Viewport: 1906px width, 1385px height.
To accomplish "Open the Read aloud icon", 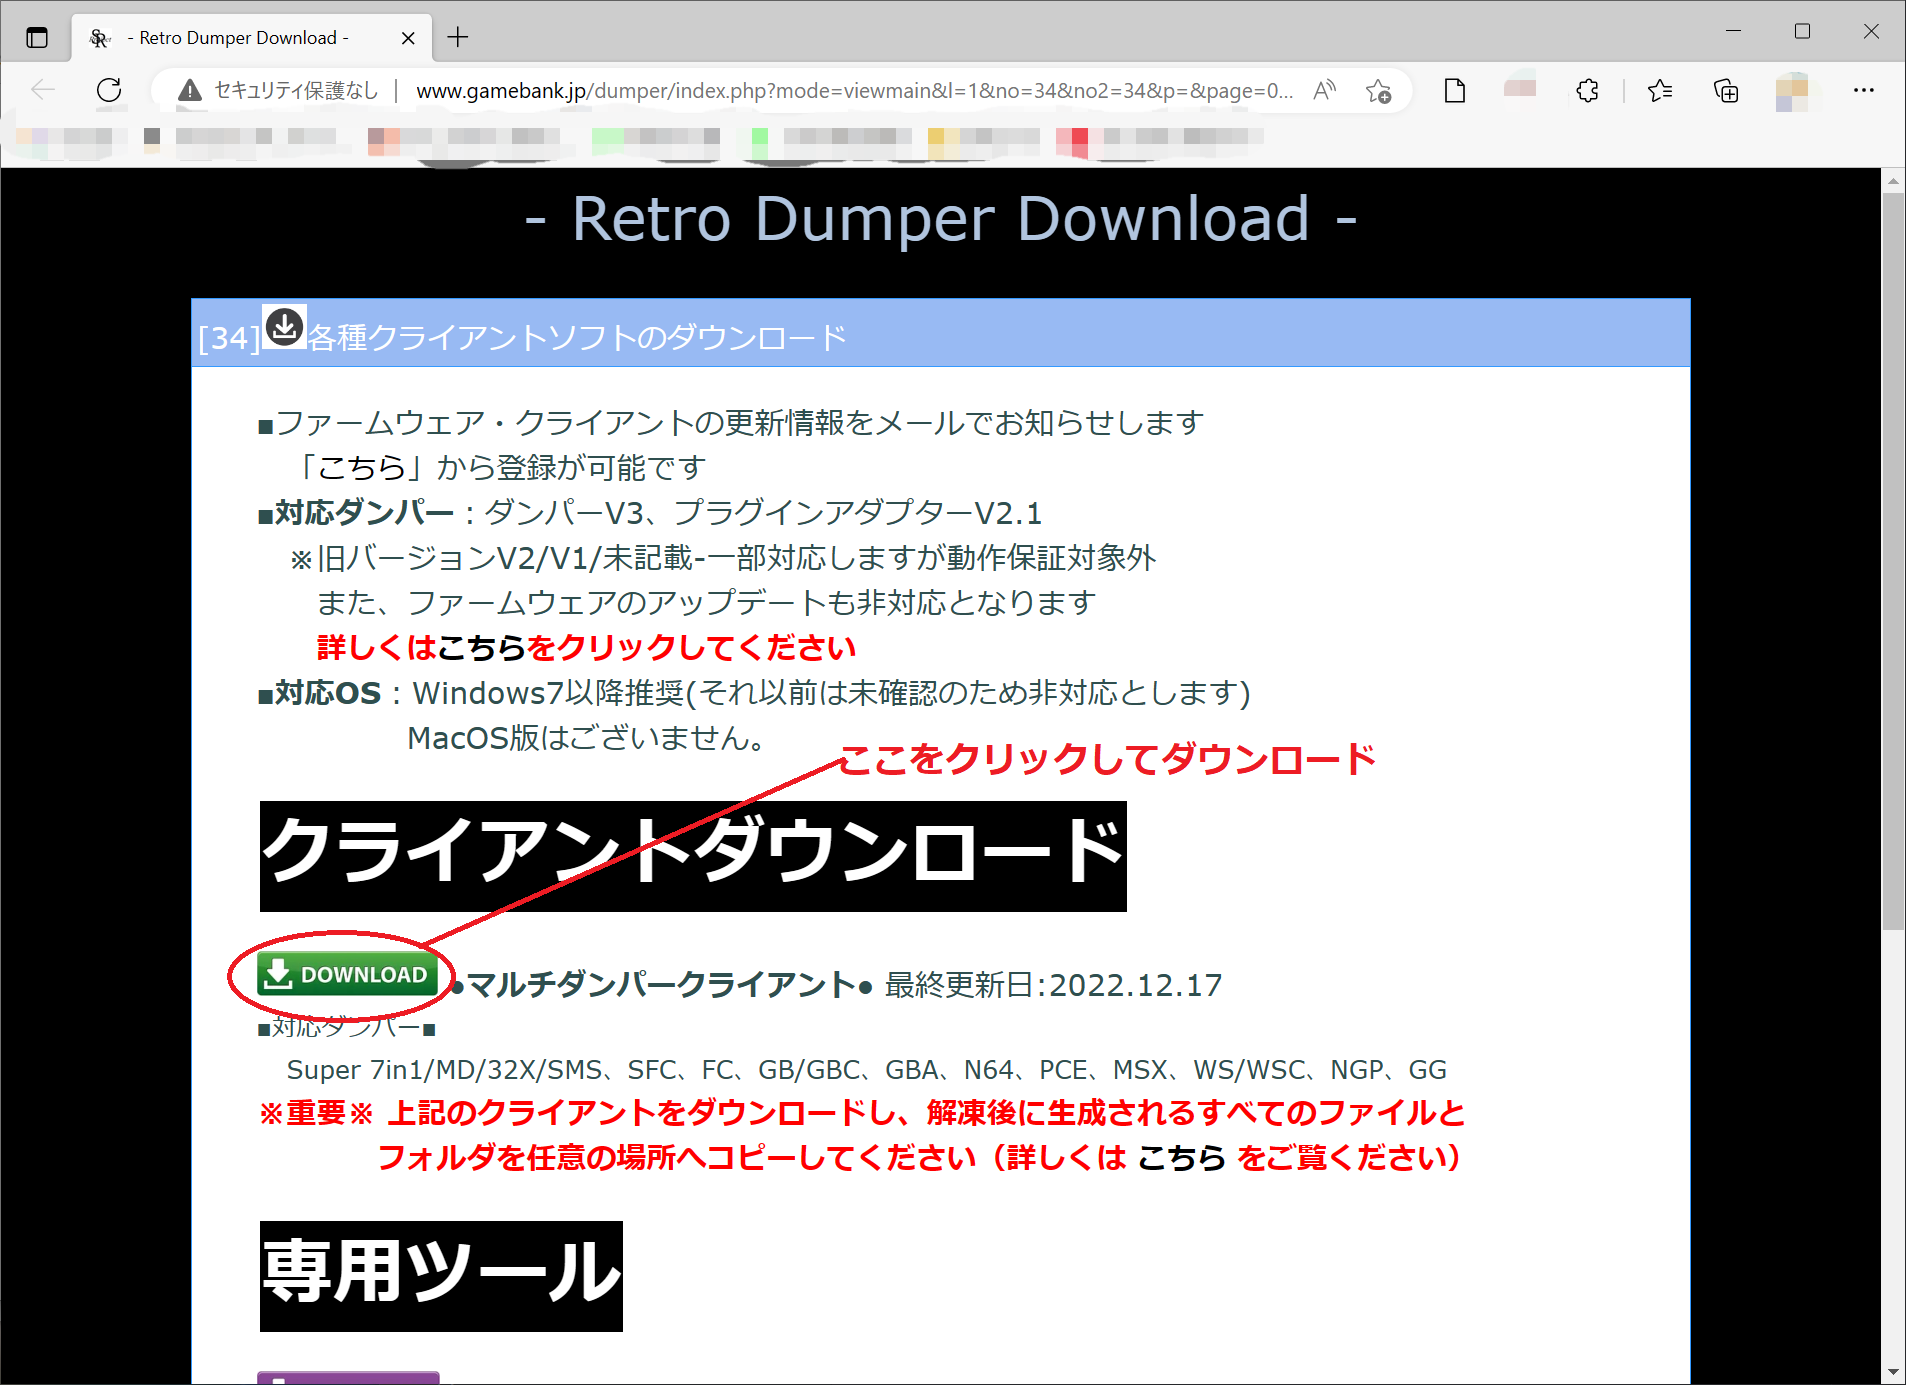I will point(1324,91).
